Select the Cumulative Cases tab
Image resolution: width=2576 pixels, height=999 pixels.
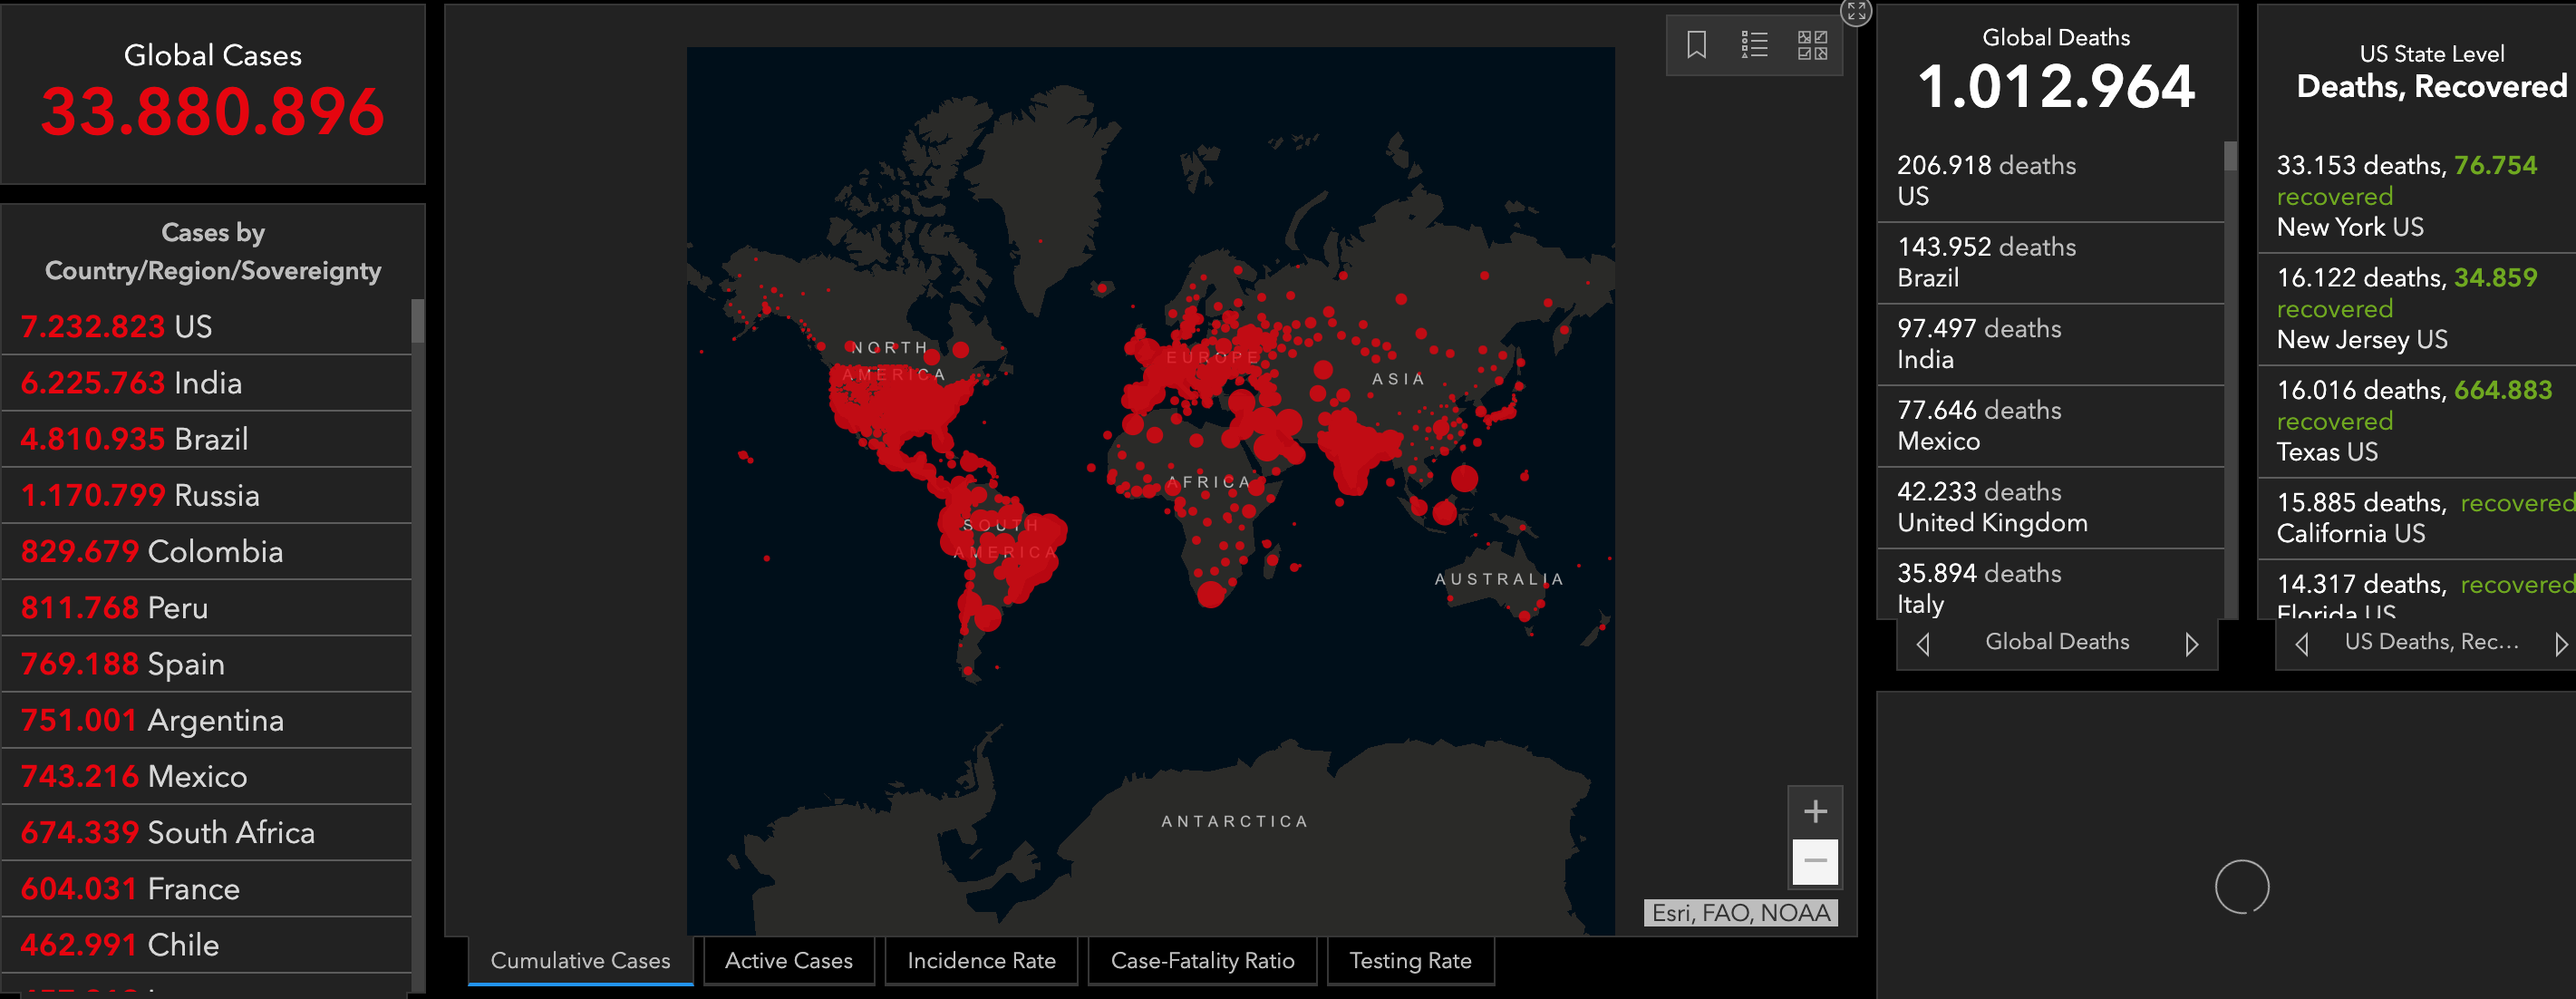point(580,960)
